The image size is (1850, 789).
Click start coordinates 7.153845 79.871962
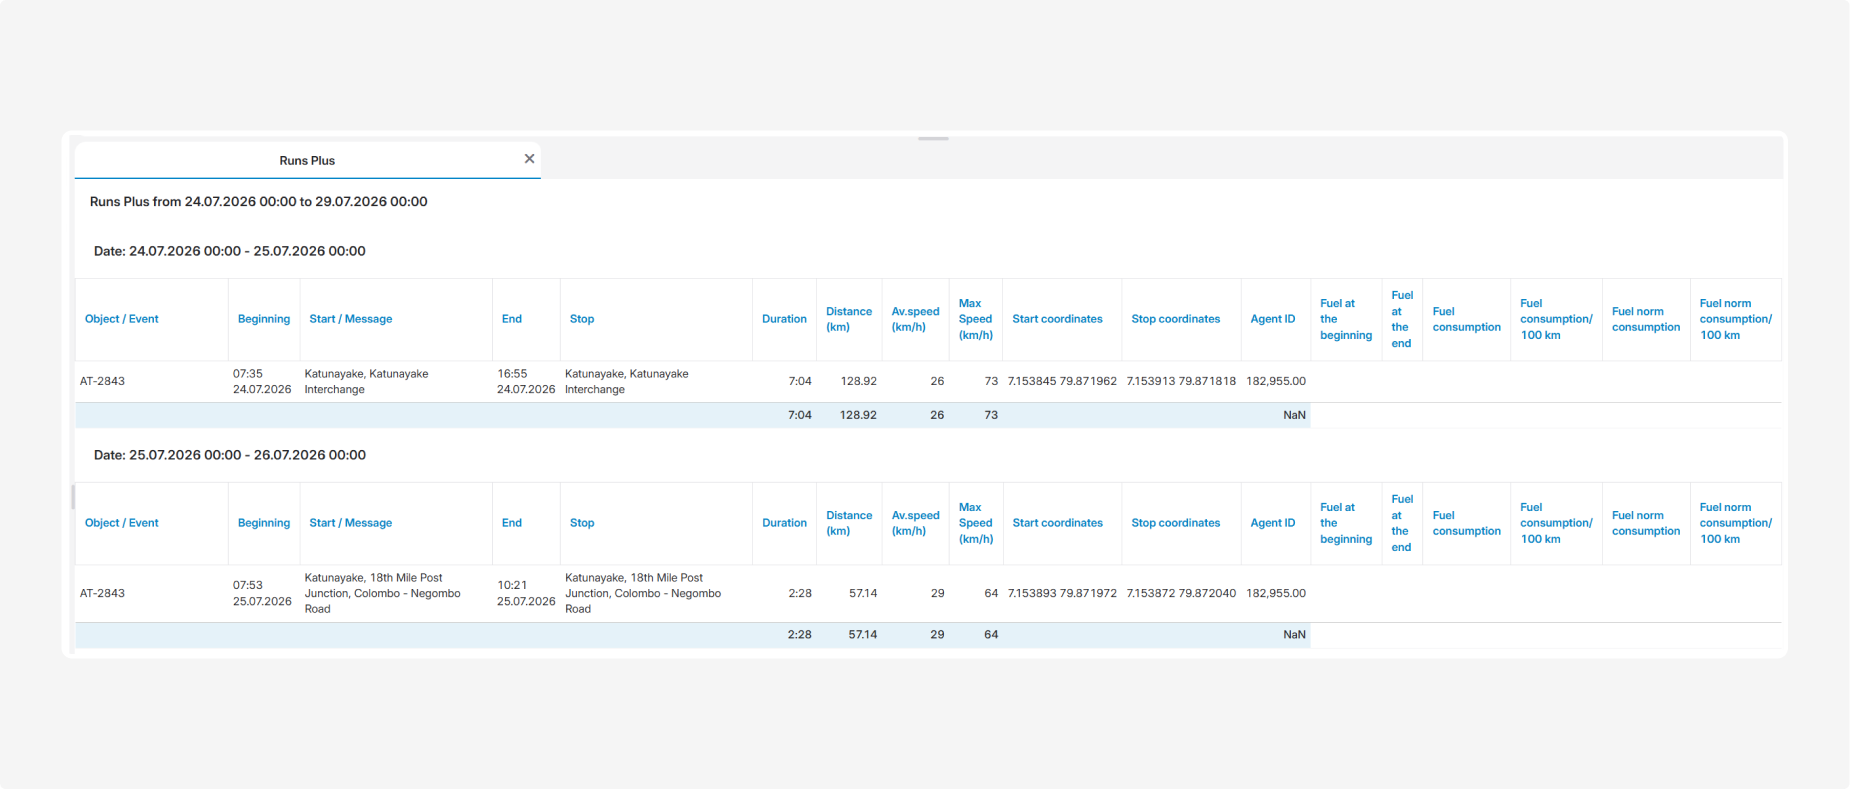point(1062,381)
